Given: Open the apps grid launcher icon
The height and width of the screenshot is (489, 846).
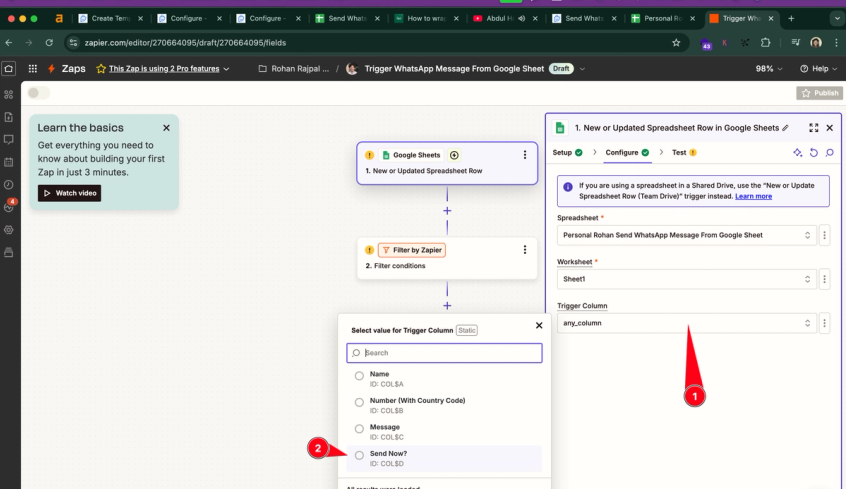Looking at the screenshot, I should (32, 69).
